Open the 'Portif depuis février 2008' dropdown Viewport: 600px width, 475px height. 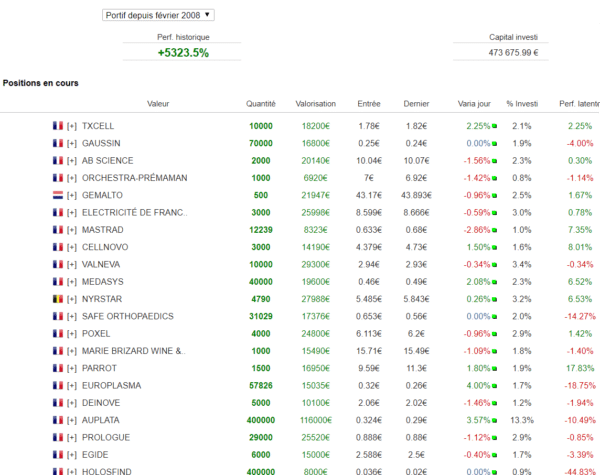(158, 15)
